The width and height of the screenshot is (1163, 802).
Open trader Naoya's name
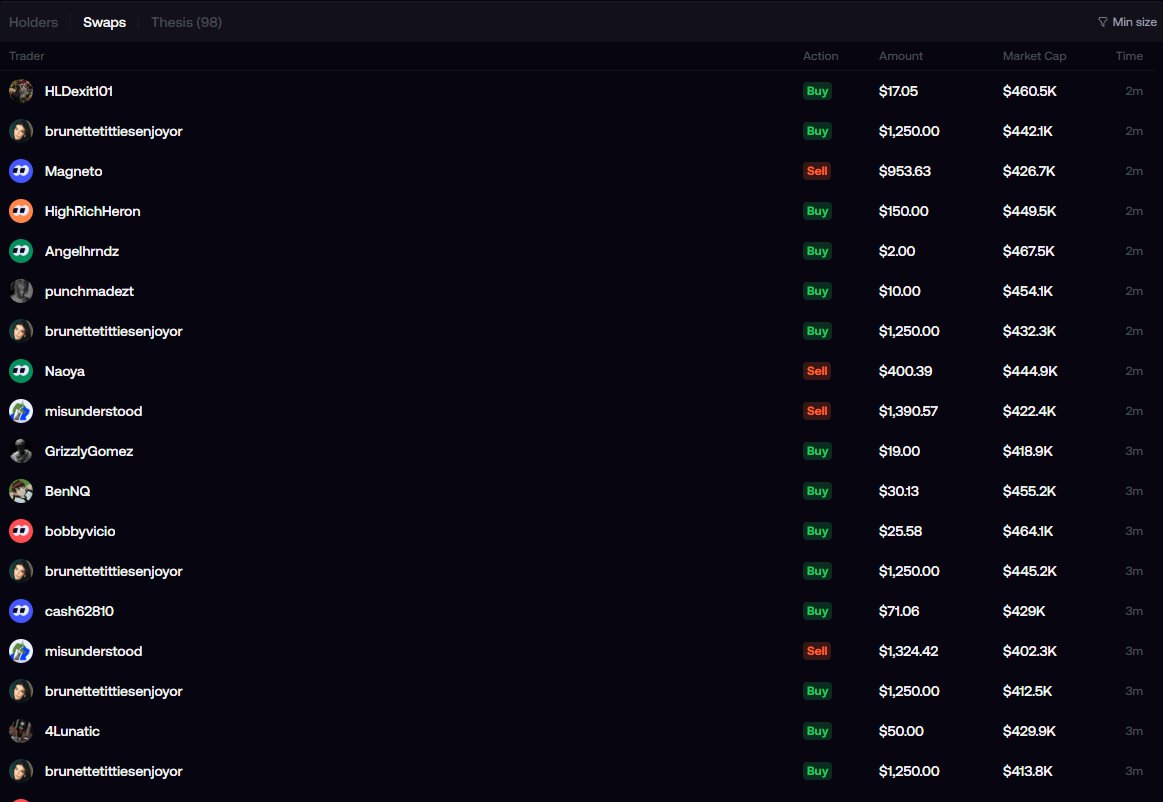click(x=65, y=371)
